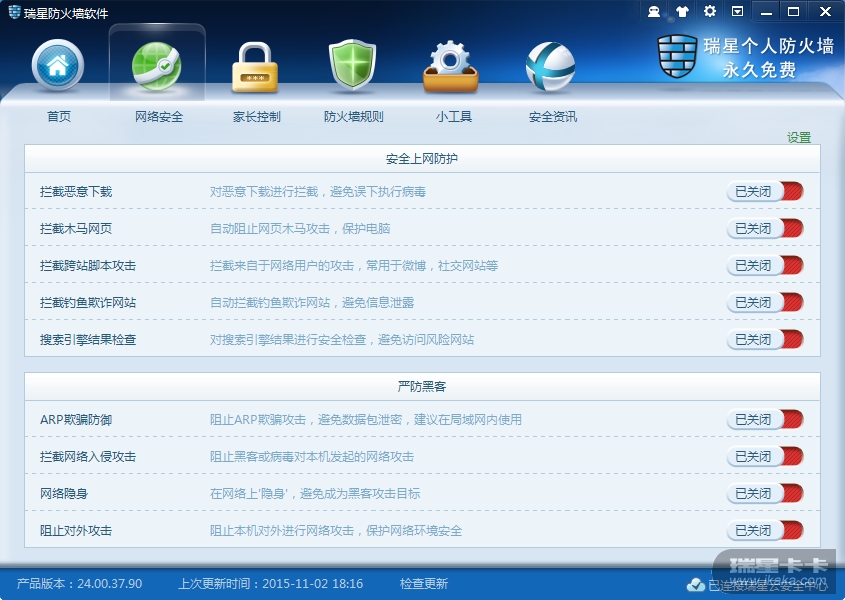Switch to 家长控制 tab label
This screenshot has width=845, height=600.
pyautogui.click(x=257, y=116)
